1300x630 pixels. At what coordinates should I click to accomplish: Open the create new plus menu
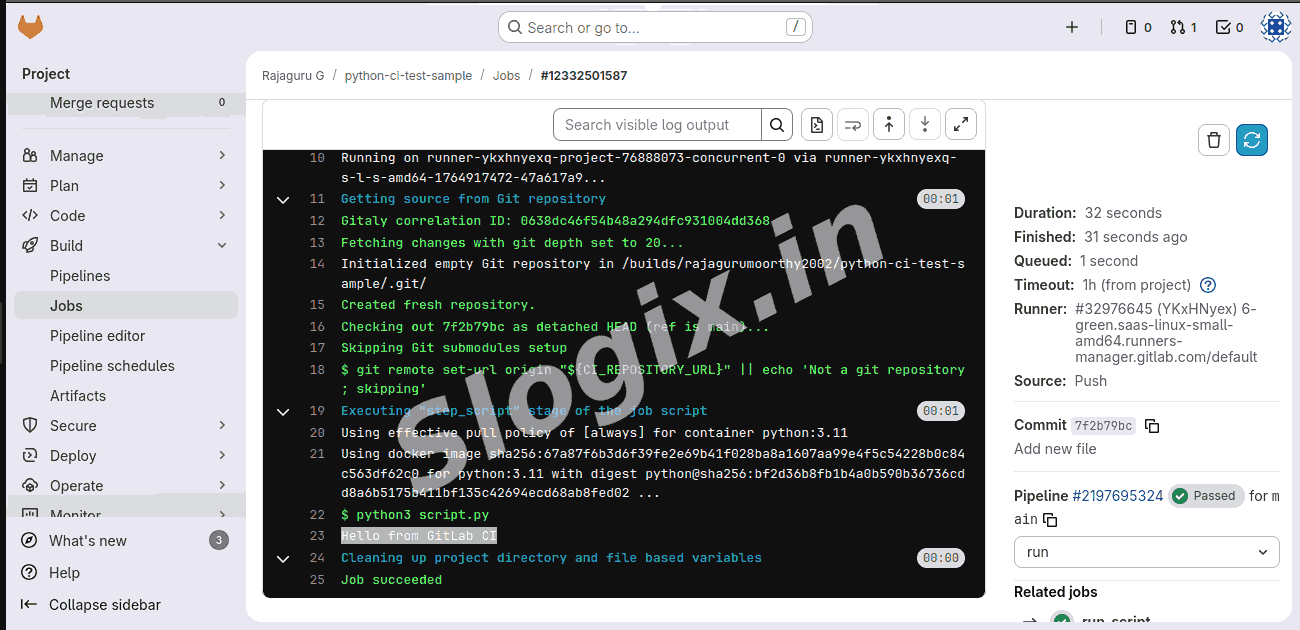click(x=1072, y=27)
